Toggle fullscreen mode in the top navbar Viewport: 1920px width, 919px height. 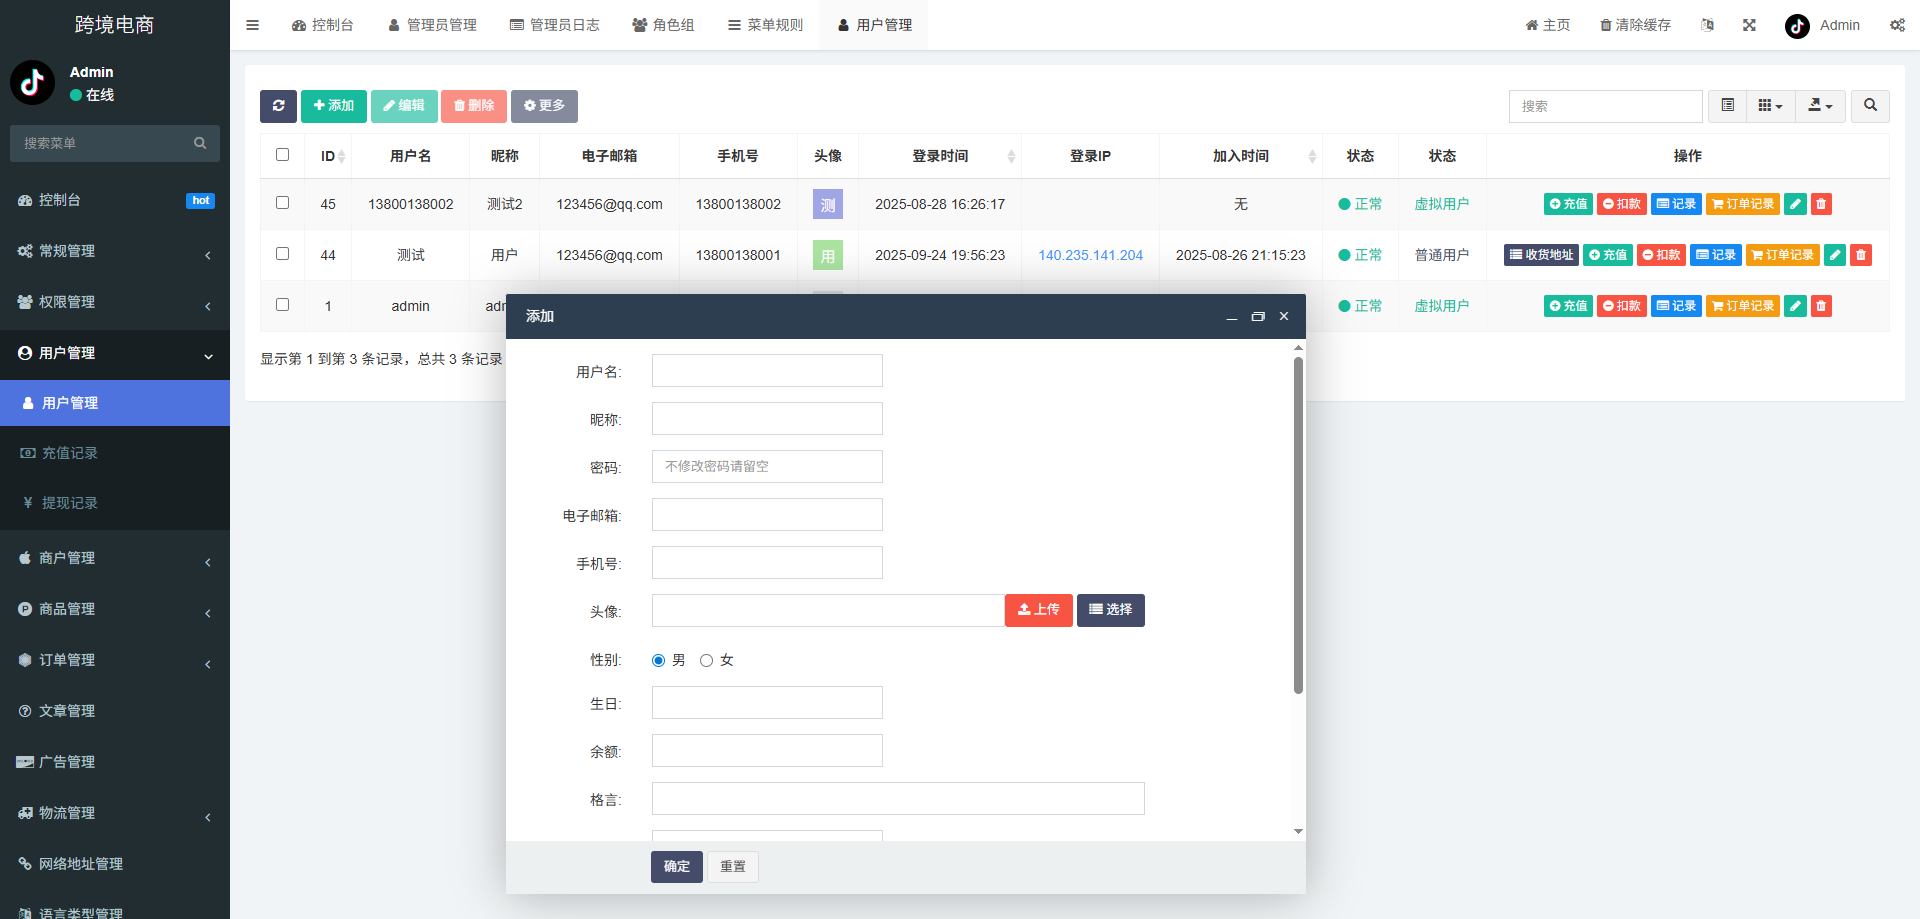(1748, 25)
